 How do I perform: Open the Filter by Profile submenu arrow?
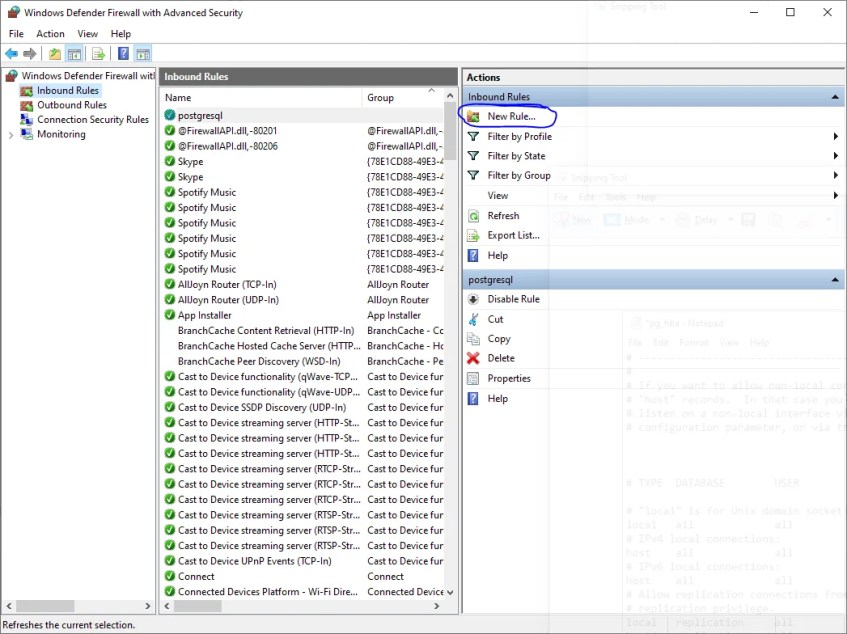[x=836, y=137]
